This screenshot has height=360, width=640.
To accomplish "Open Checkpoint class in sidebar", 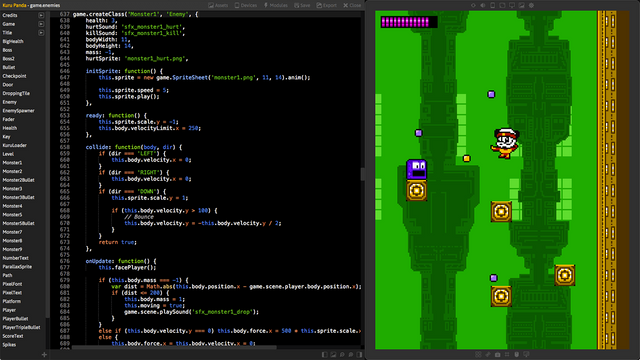I will coord(14,76).
